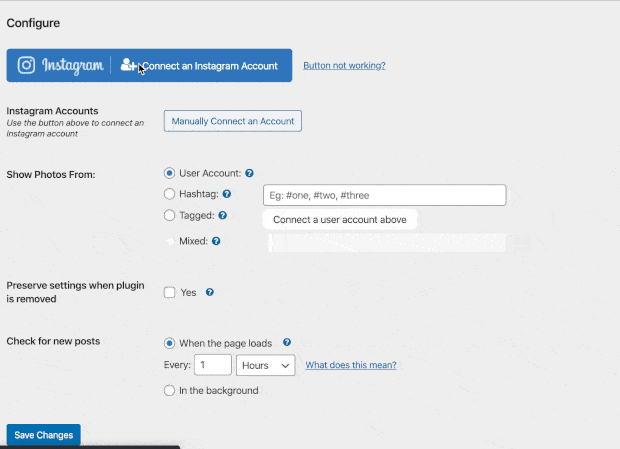Open help tooltip next to User Account
The width and height of the screenshot is (620, 449).
(249, 173)
